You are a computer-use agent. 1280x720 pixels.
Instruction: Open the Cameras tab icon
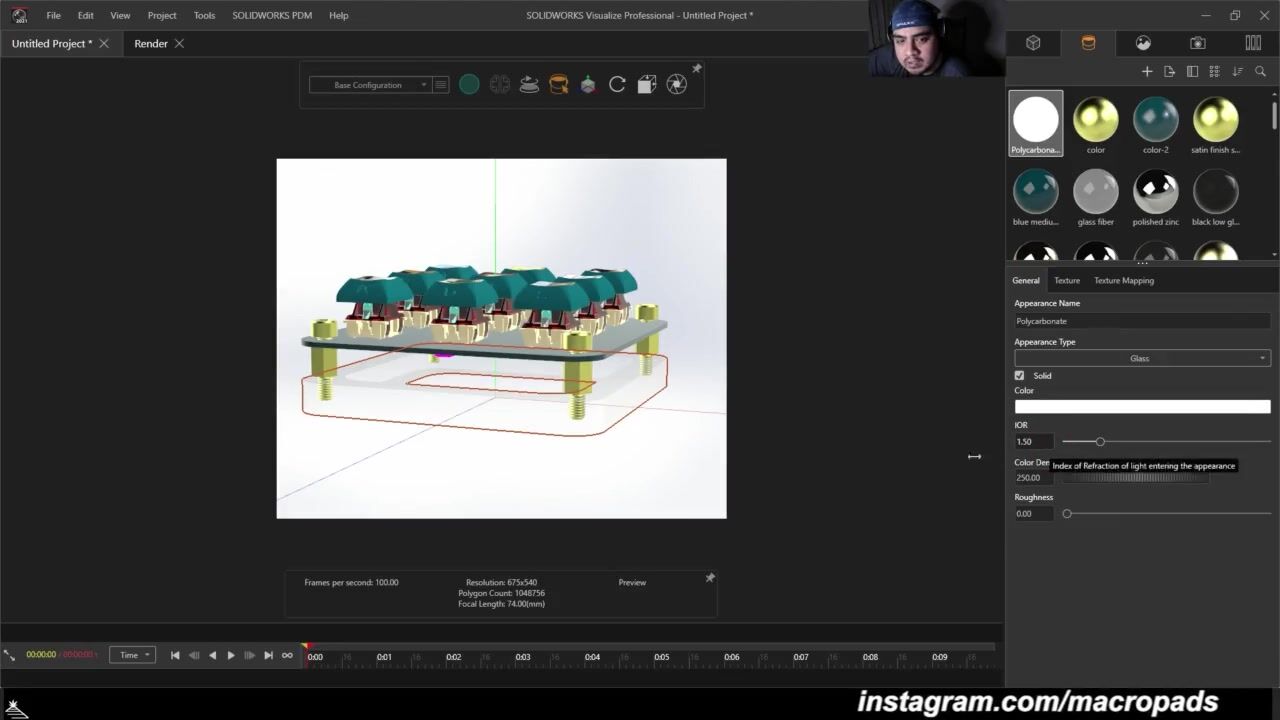tap(1197, 43)
